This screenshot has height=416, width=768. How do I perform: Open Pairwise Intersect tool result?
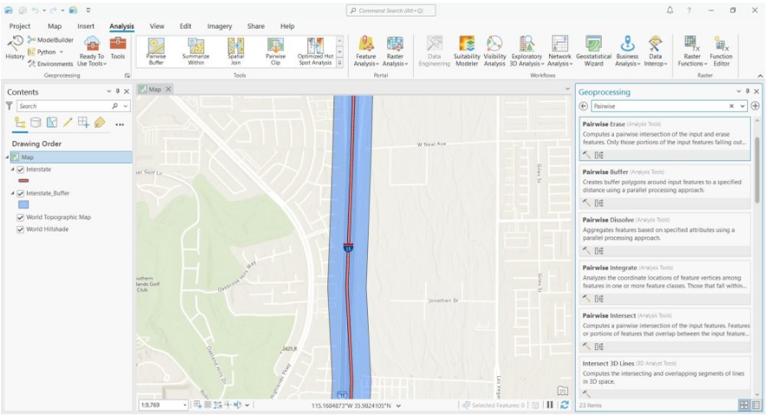665,330
